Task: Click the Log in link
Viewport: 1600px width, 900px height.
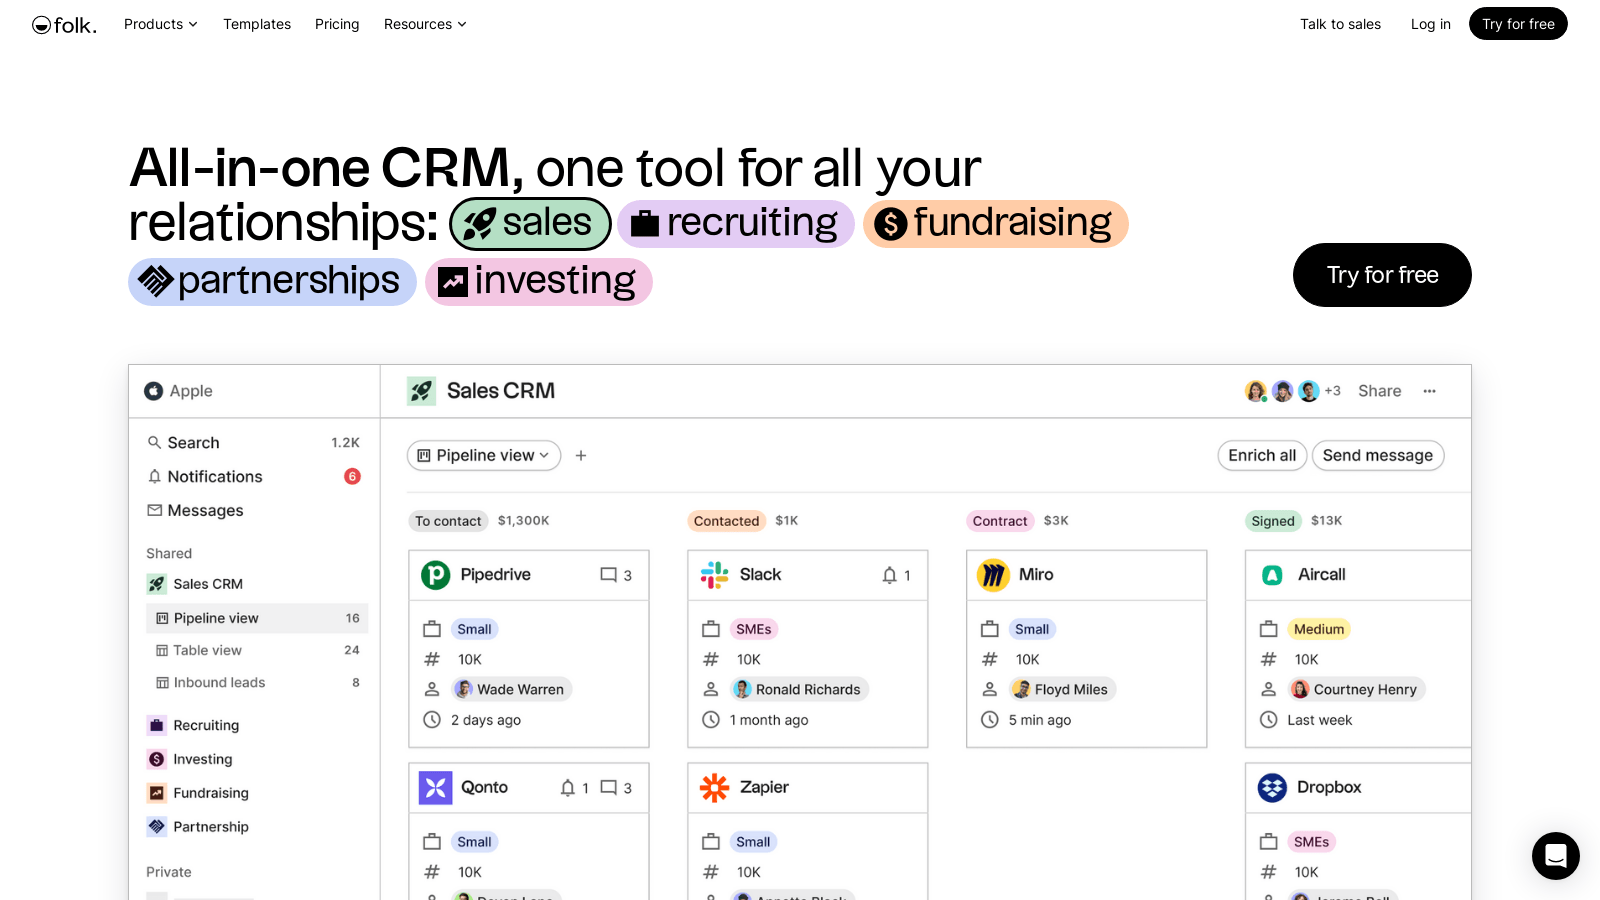Action: 1430,24
